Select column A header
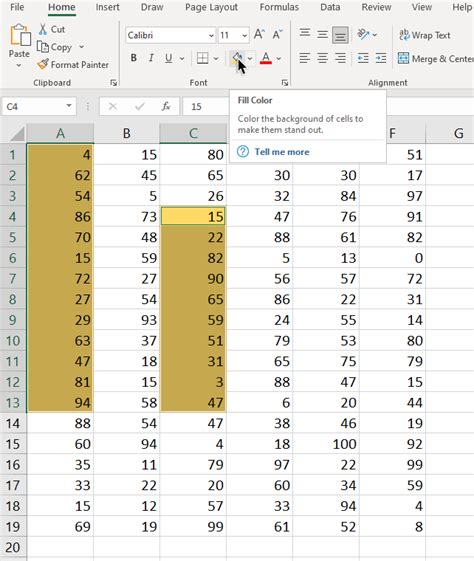This screenshot has width=474, height=561. [x=60, y=133]
